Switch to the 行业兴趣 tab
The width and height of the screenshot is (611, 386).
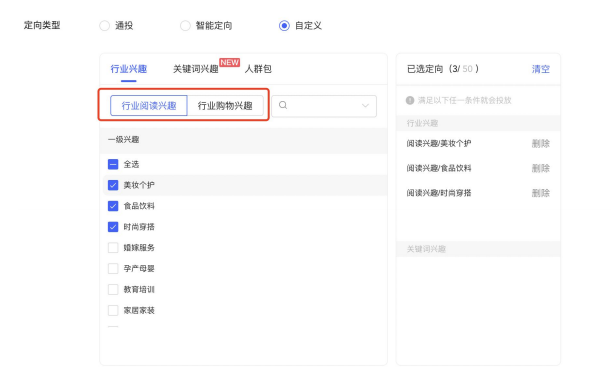(129, 69)
